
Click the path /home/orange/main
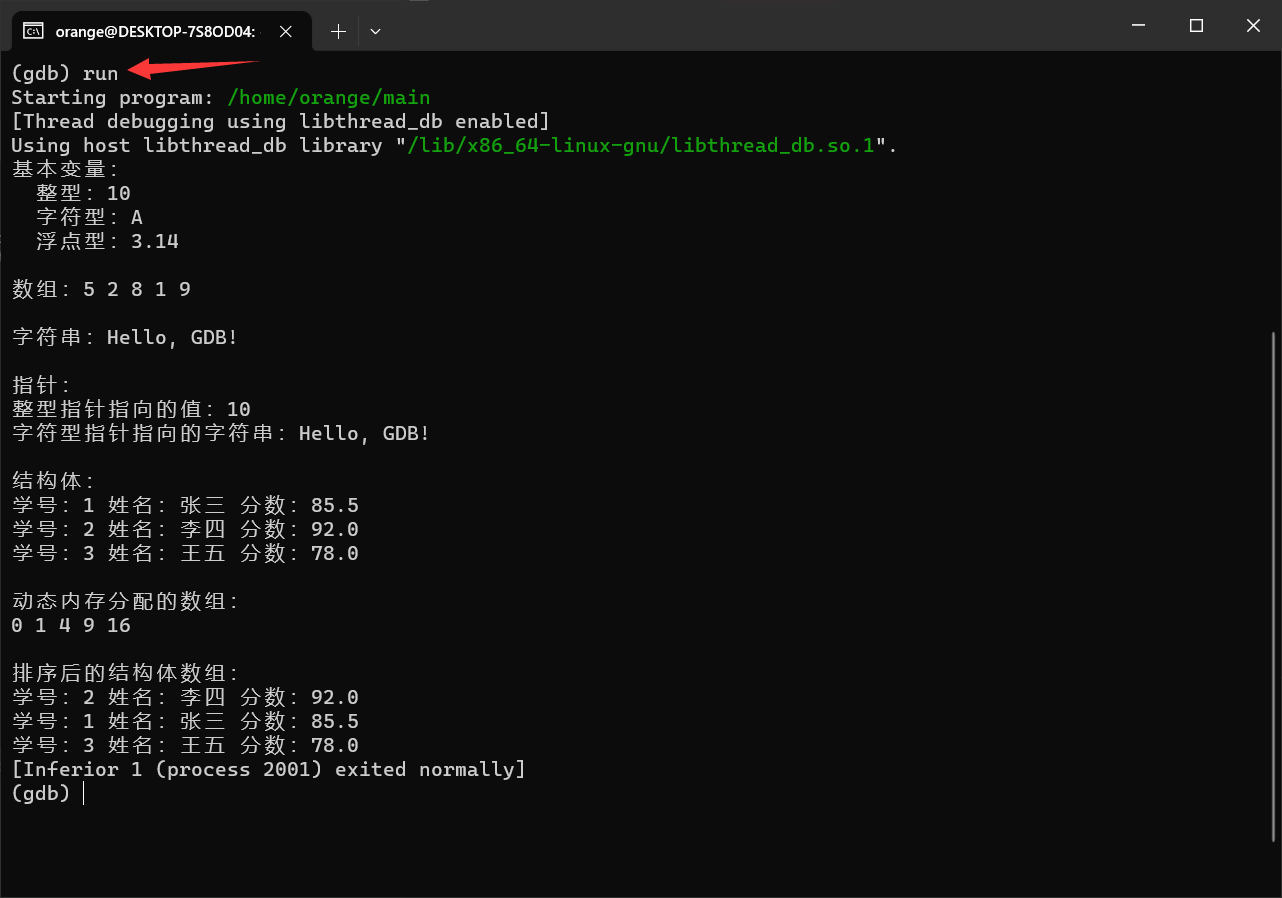click(x=329, y=98)
